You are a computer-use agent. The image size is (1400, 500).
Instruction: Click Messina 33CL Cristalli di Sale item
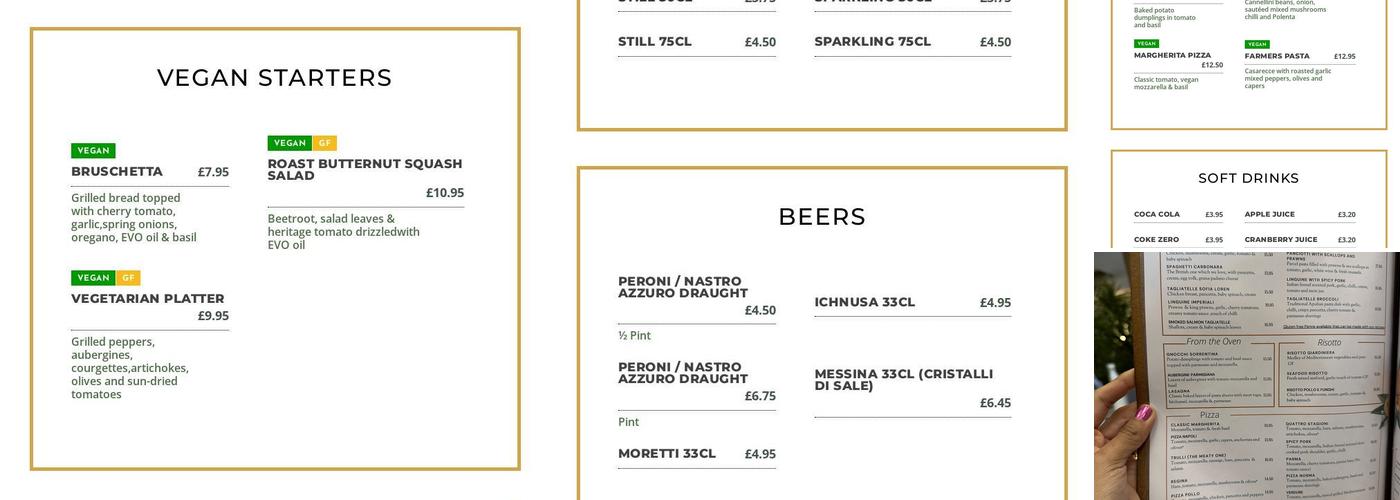point(903,380)
